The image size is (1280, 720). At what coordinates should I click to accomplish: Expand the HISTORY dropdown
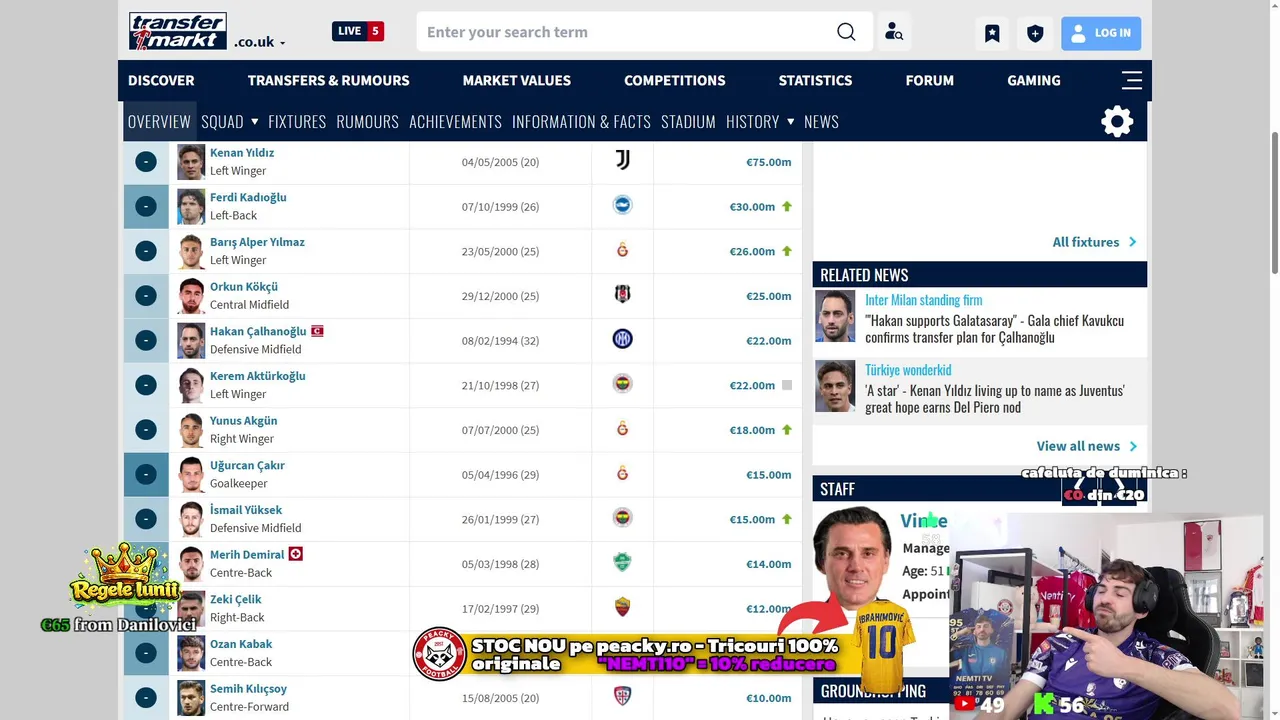pos(760,121)
